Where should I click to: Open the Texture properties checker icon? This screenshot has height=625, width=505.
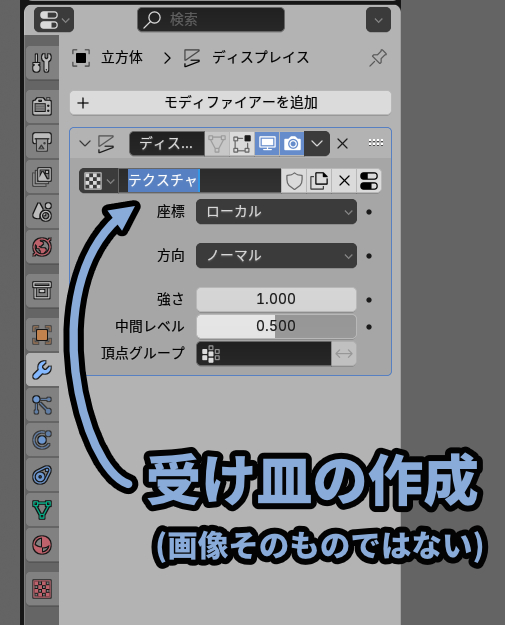click(x=42, y=589)
